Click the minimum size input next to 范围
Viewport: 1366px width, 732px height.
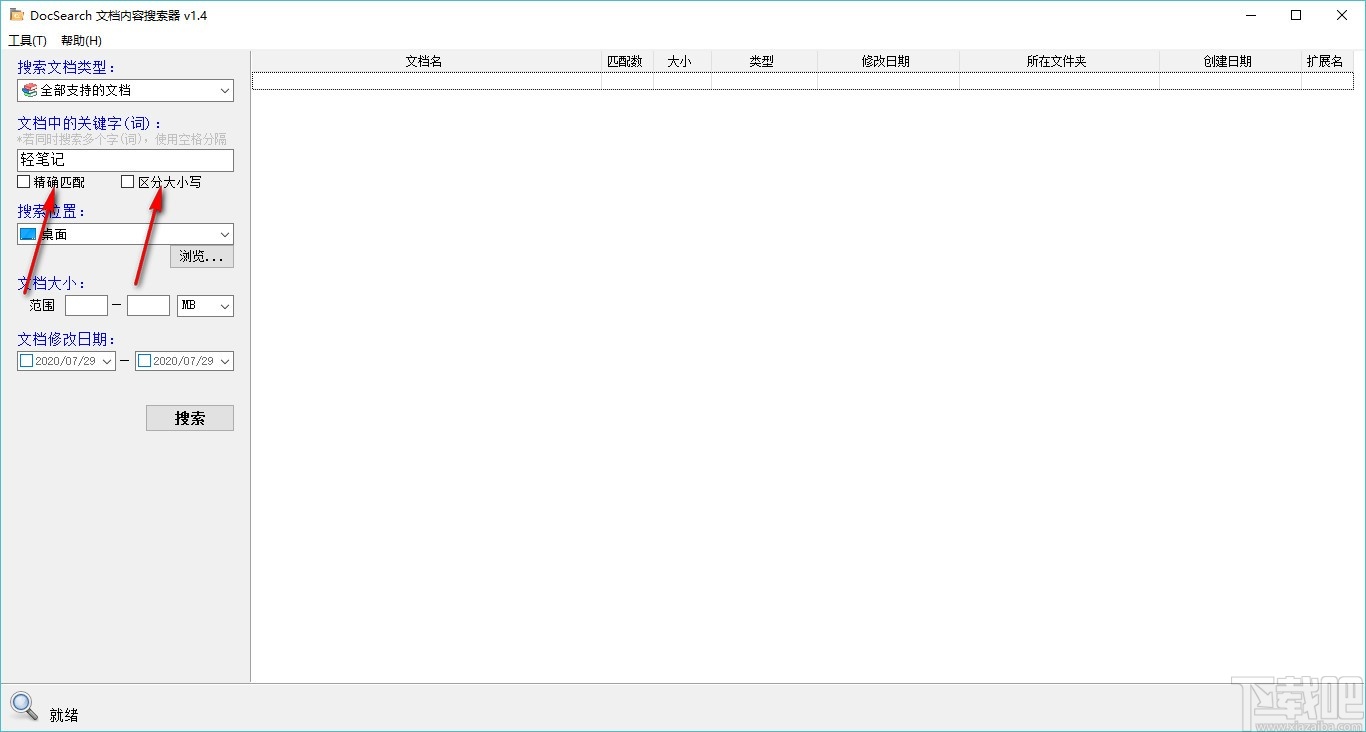[x=86, y=305]
